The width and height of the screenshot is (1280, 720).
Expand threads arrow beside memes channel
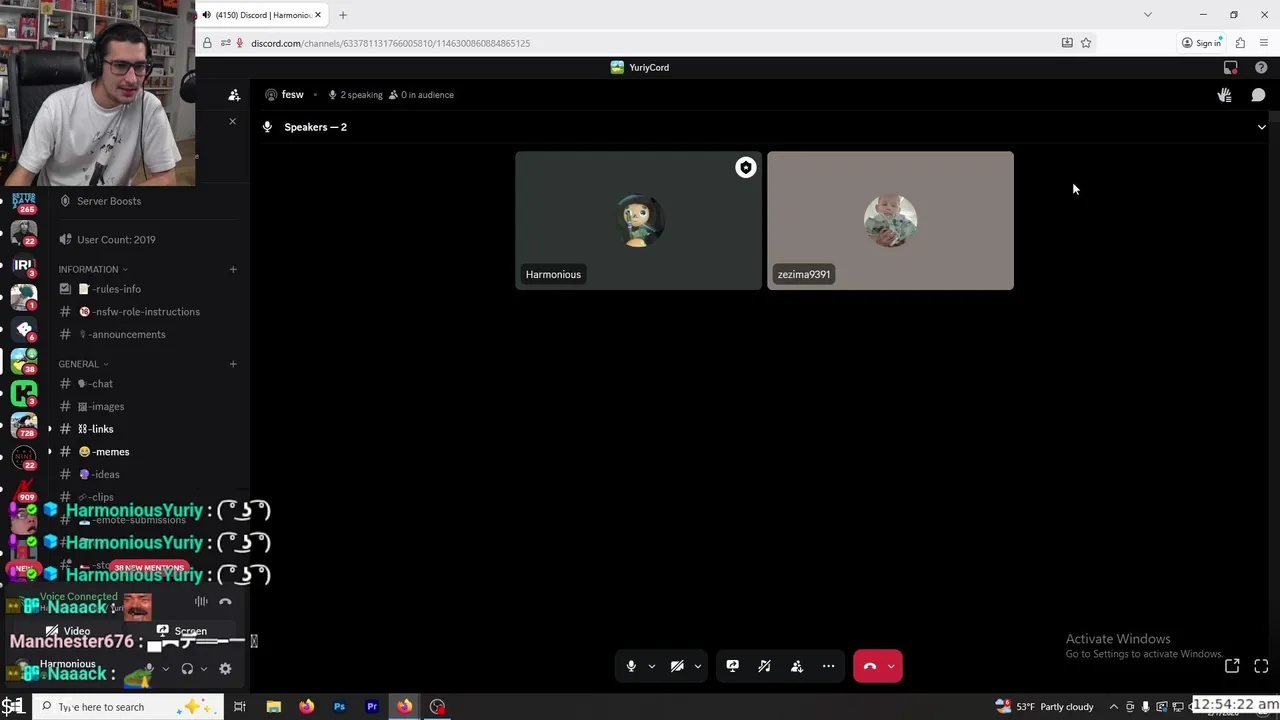click(x=50, y=452)
